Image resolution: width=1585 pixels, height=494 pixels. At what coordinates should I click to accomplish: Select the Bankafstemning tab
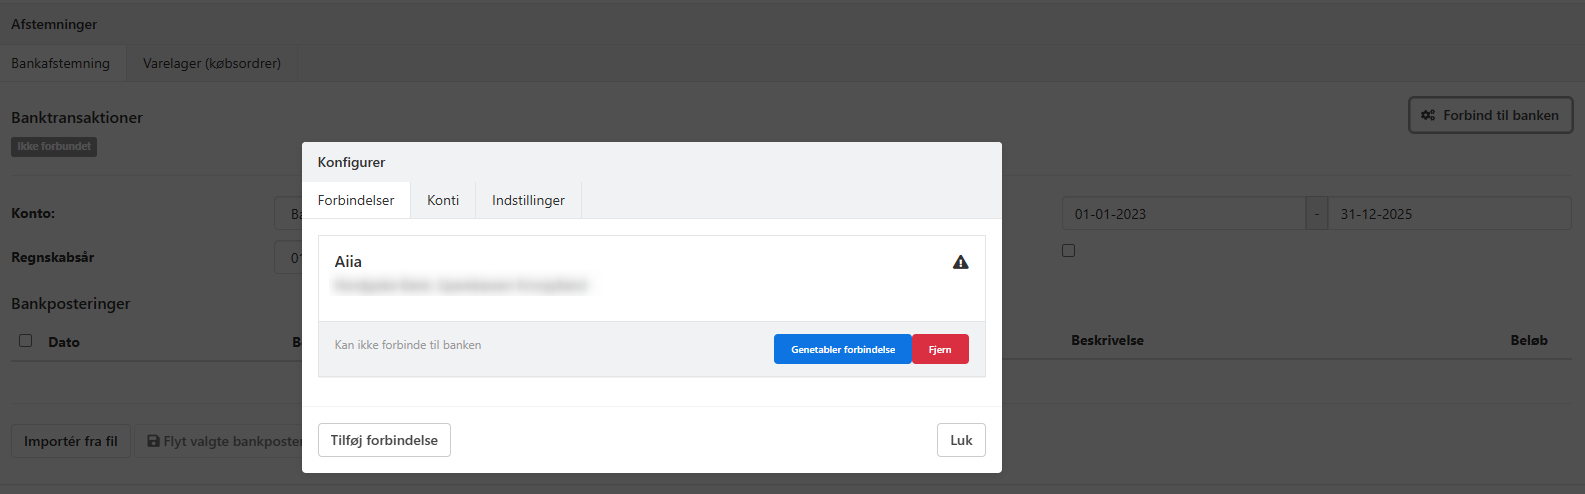point(61,63)
